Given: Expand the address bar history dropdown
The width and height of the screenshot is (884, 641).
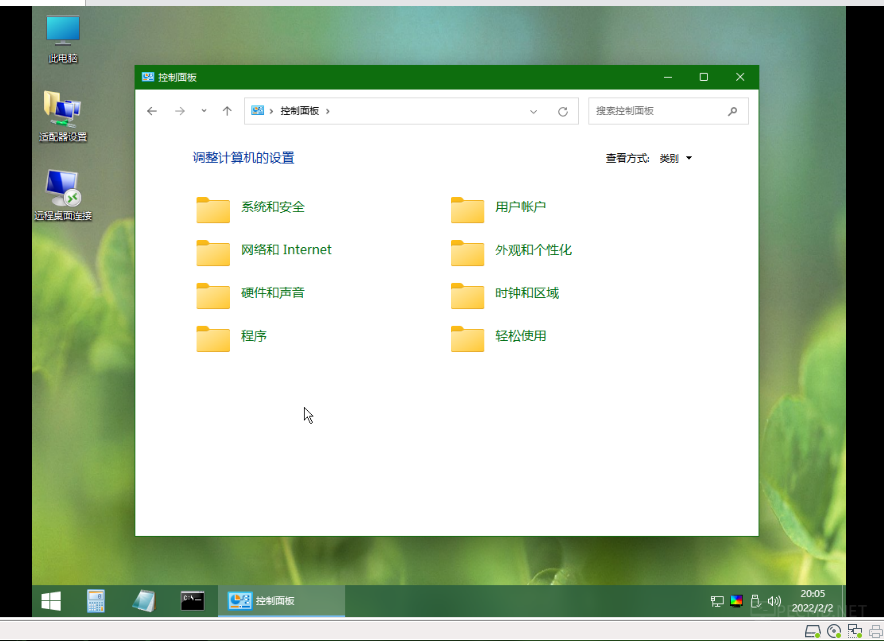Looking at the screenshot, I should pyautogui.click(x=533, y=112).
